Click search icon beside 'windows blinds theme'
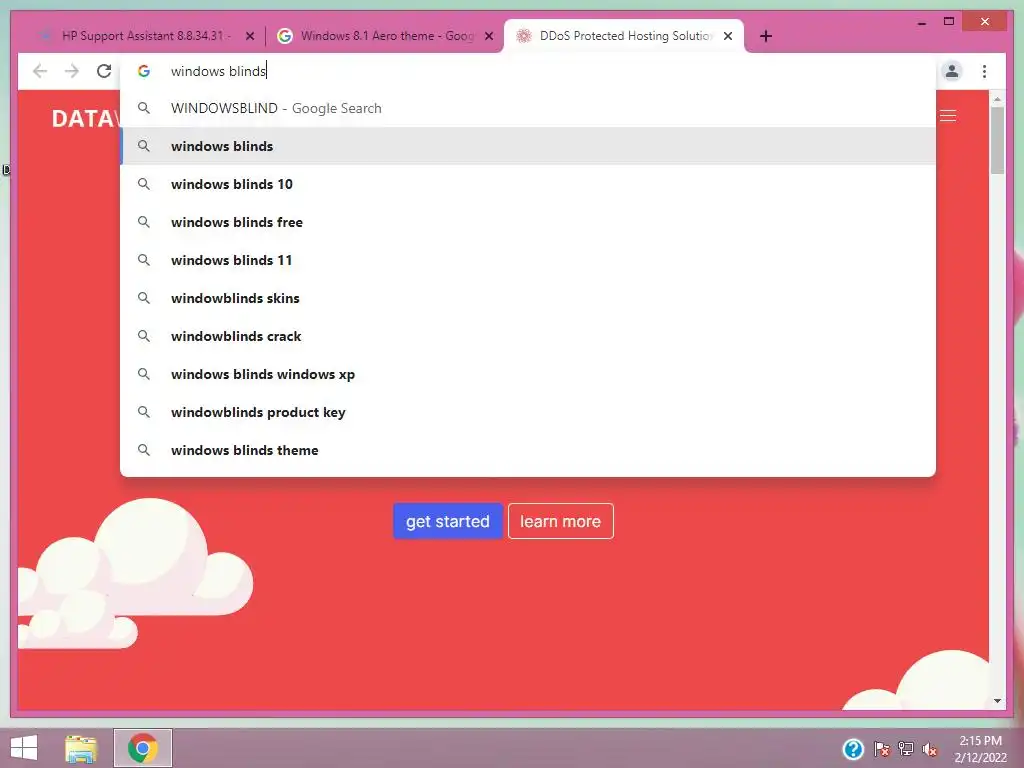Image resolution: width=1024 pixels, height=768 pixels. tap(144, 450)
